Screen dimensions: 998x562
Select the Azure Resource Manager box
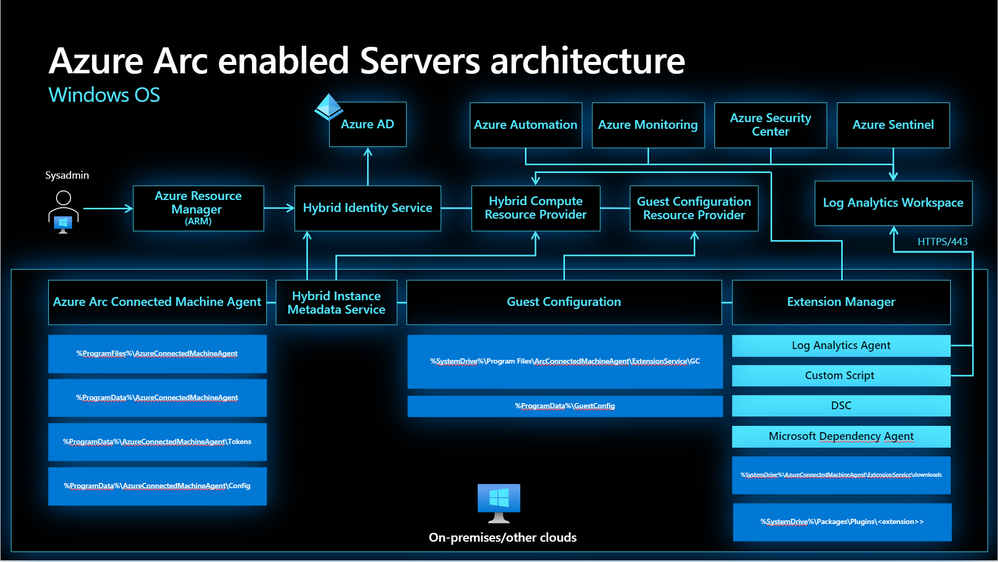(x=198, y=208)
